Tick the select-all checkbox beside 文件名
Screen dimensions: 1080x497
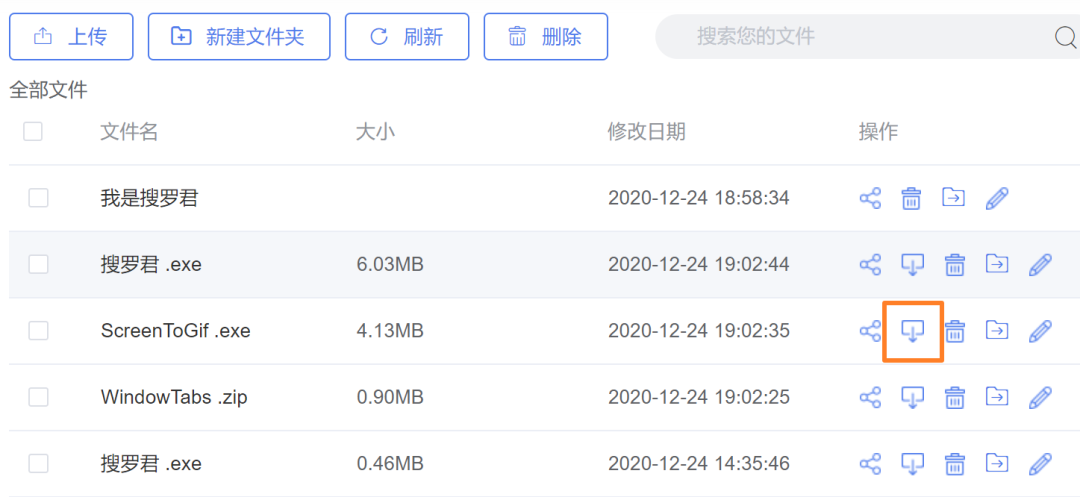[x=32, y=131]
